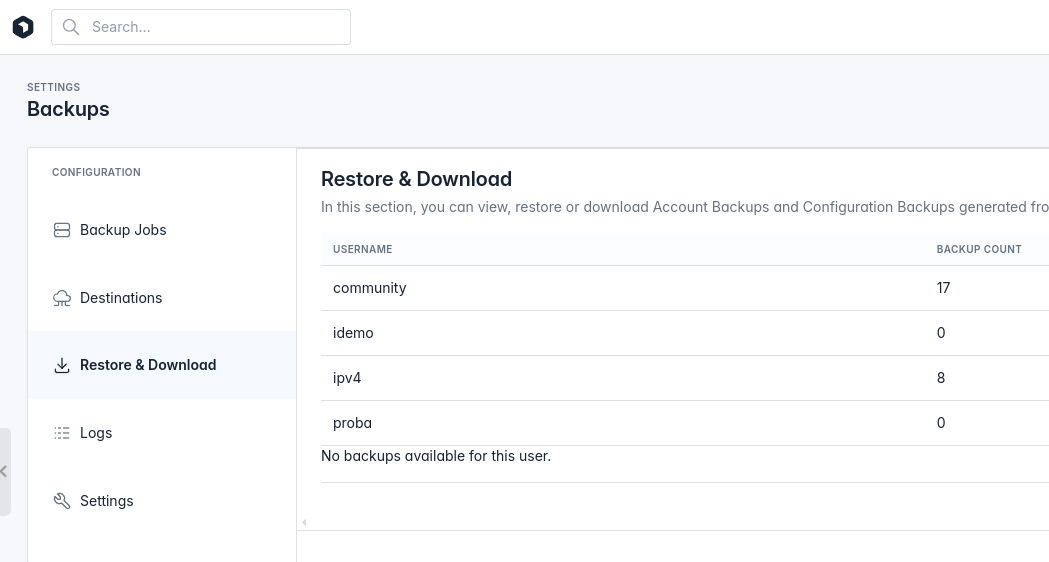Click the hexagon logo icon
This screenshot has width=1049, height=562.
point(23,27)
